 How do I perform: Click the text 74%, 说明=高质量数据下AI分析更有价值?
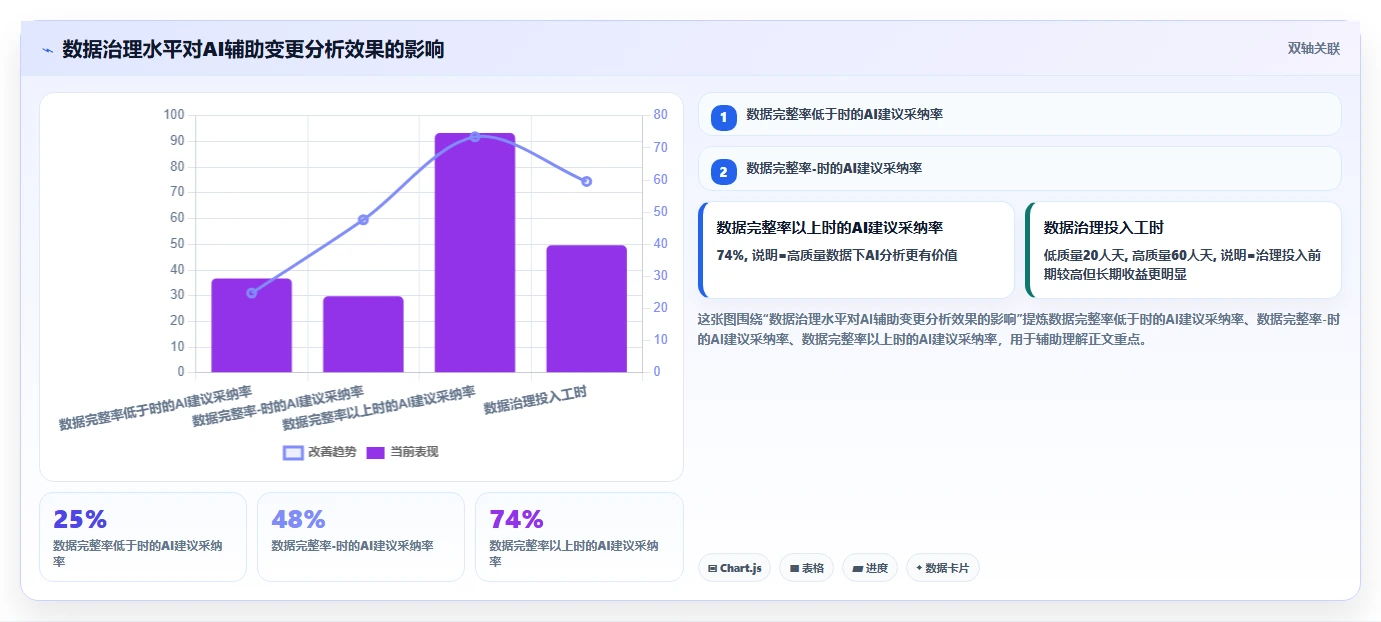click(837, 255)
